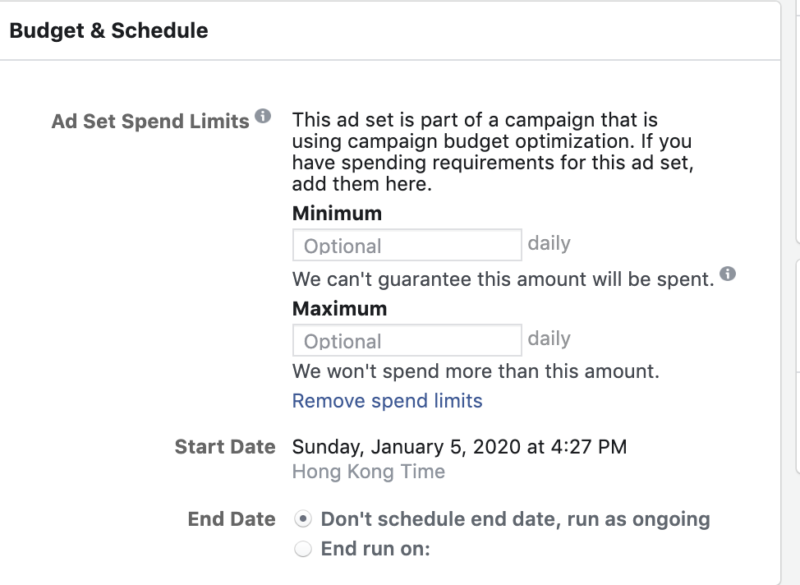Viewport: 800px width, 585px height.
Task: Click the Ad Set Spend Limits label
Action: click(x=150, y=121)
